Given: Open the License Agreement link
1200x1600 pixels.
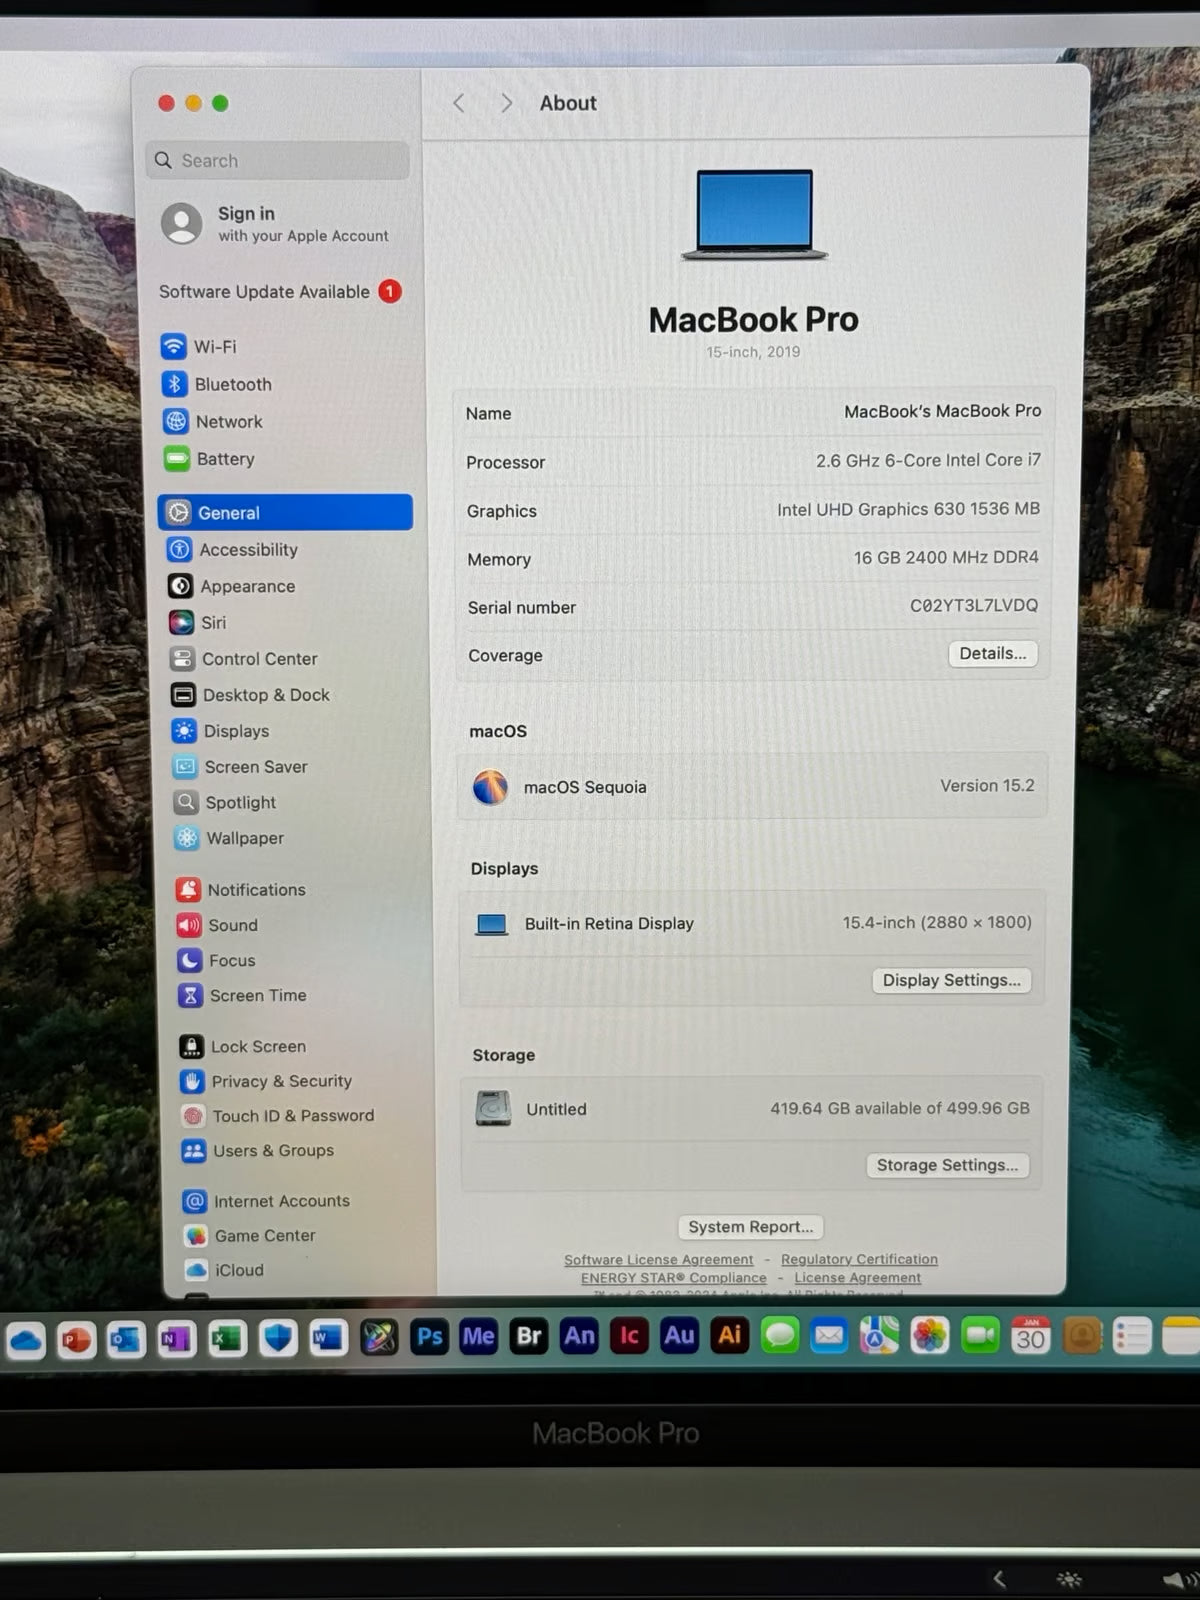Looking at the screenshot, I should click(x=858, y=1278).
